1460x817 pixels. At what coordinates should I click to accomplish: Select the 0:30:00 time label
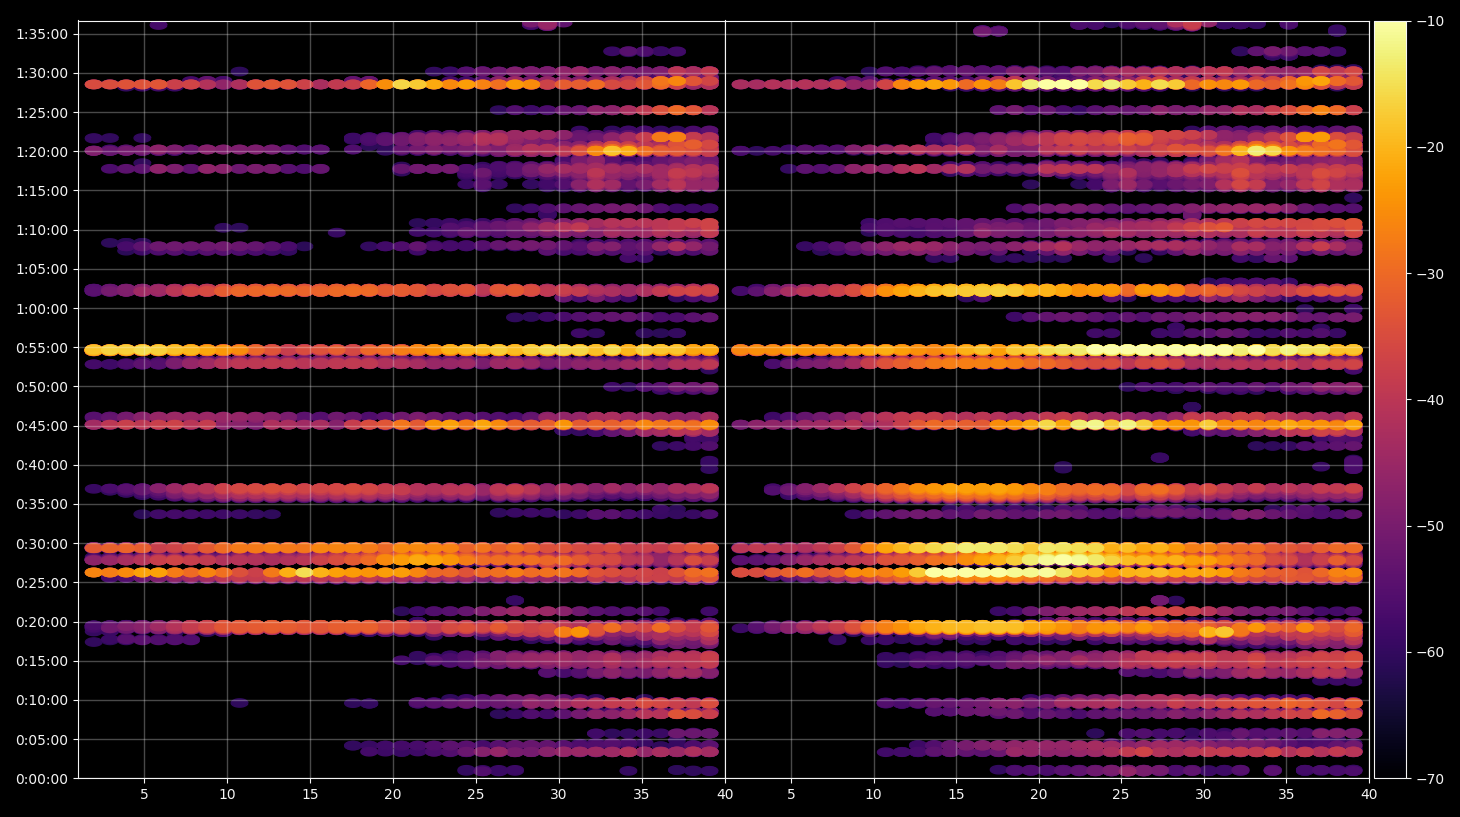tap(42, 544)
